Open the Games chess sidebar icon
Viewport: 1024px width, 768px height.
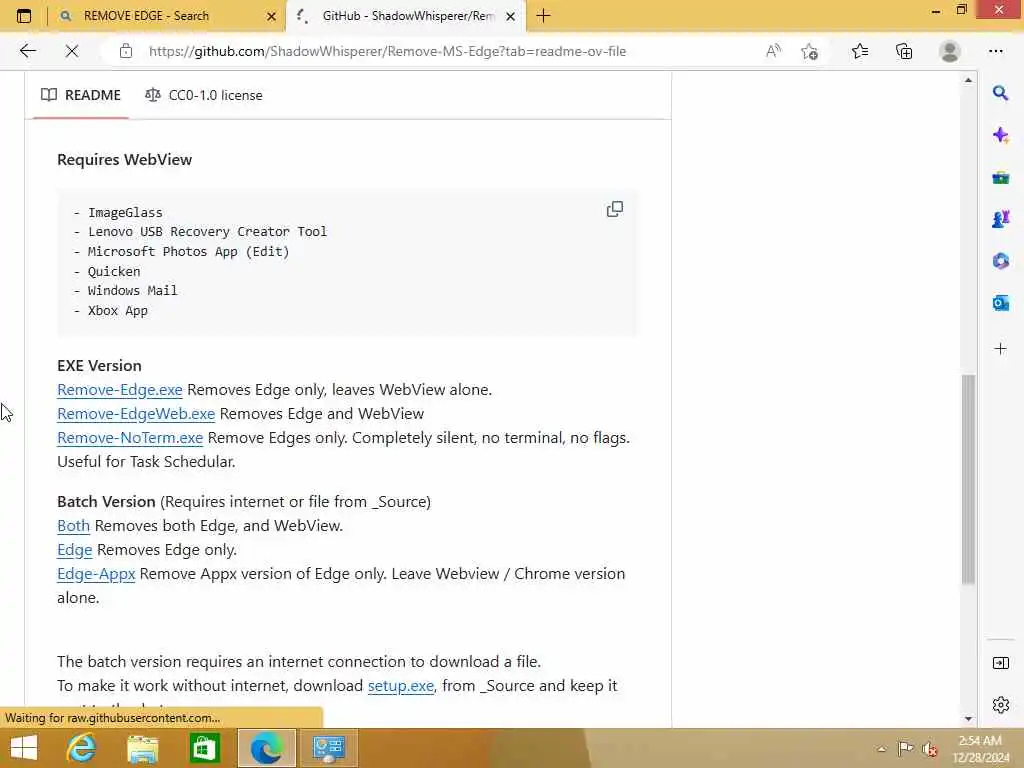pos(1000,219)
